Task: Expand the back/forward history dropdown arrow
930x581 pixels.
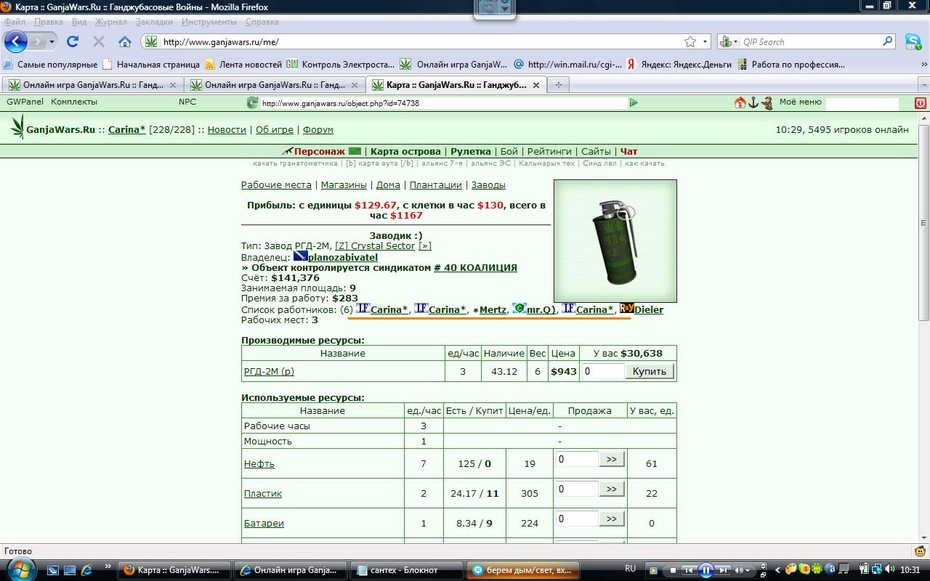Action: (52, 42)
